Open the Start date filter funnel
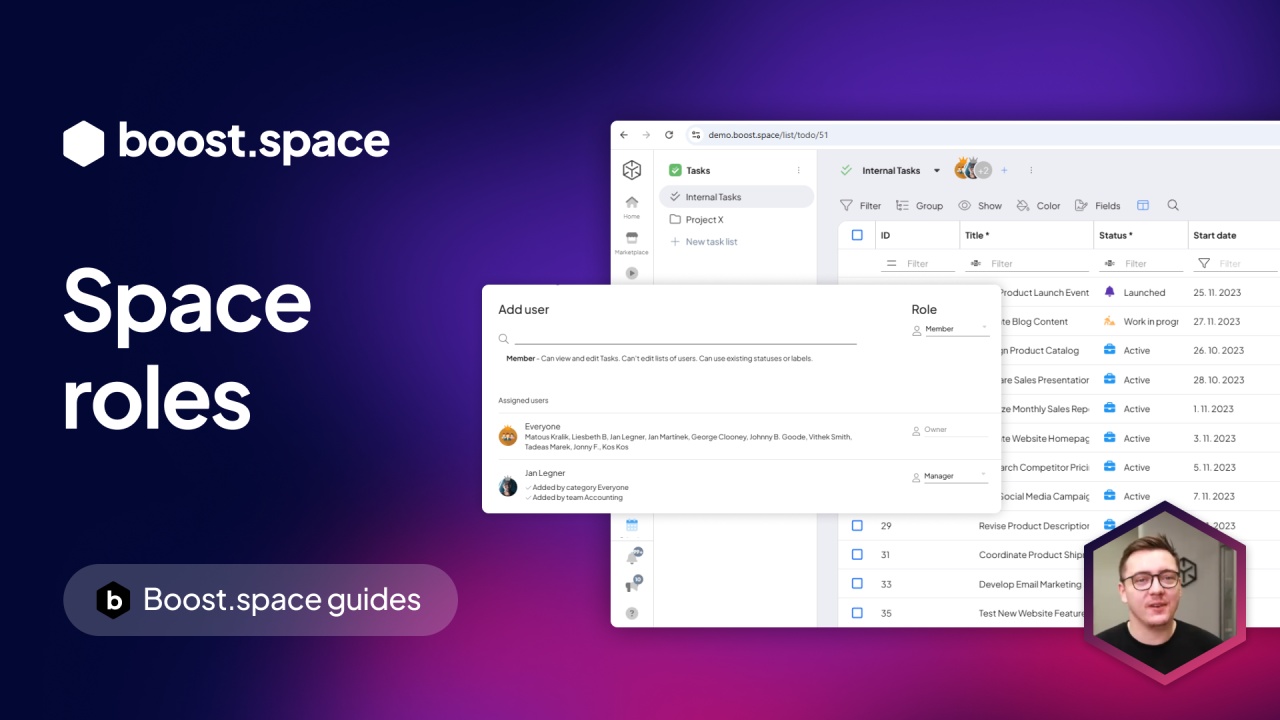Viewport: 1280px width, 720px height. point(1204,264)
